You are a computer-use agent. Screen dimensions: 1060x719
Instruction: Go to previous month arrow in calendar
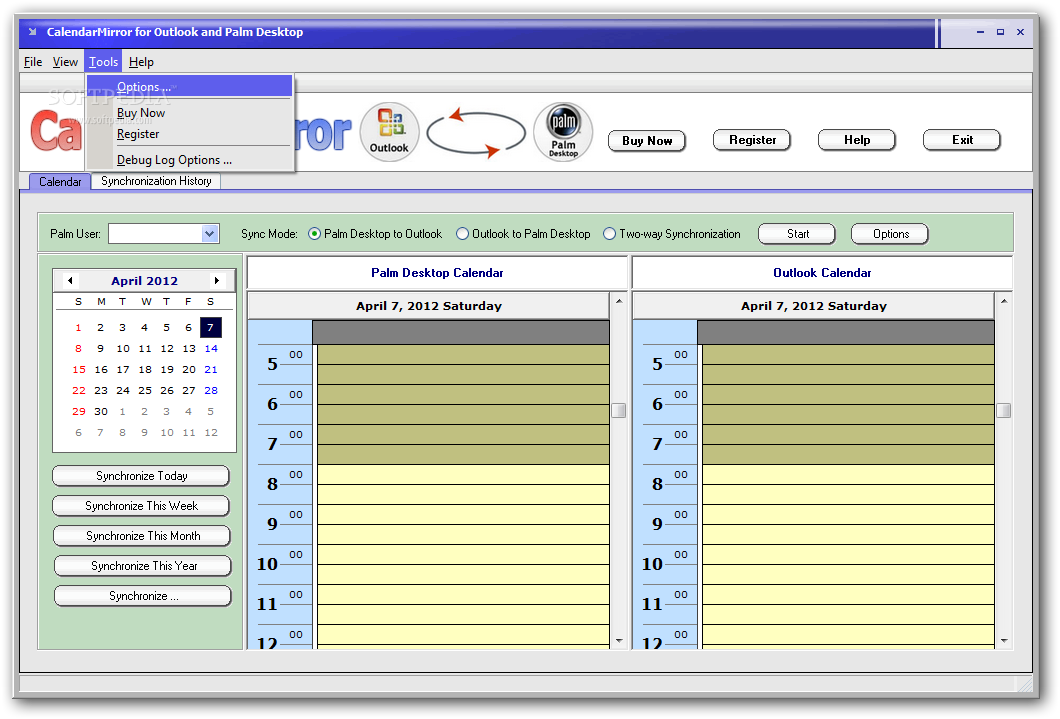(70, 280)
